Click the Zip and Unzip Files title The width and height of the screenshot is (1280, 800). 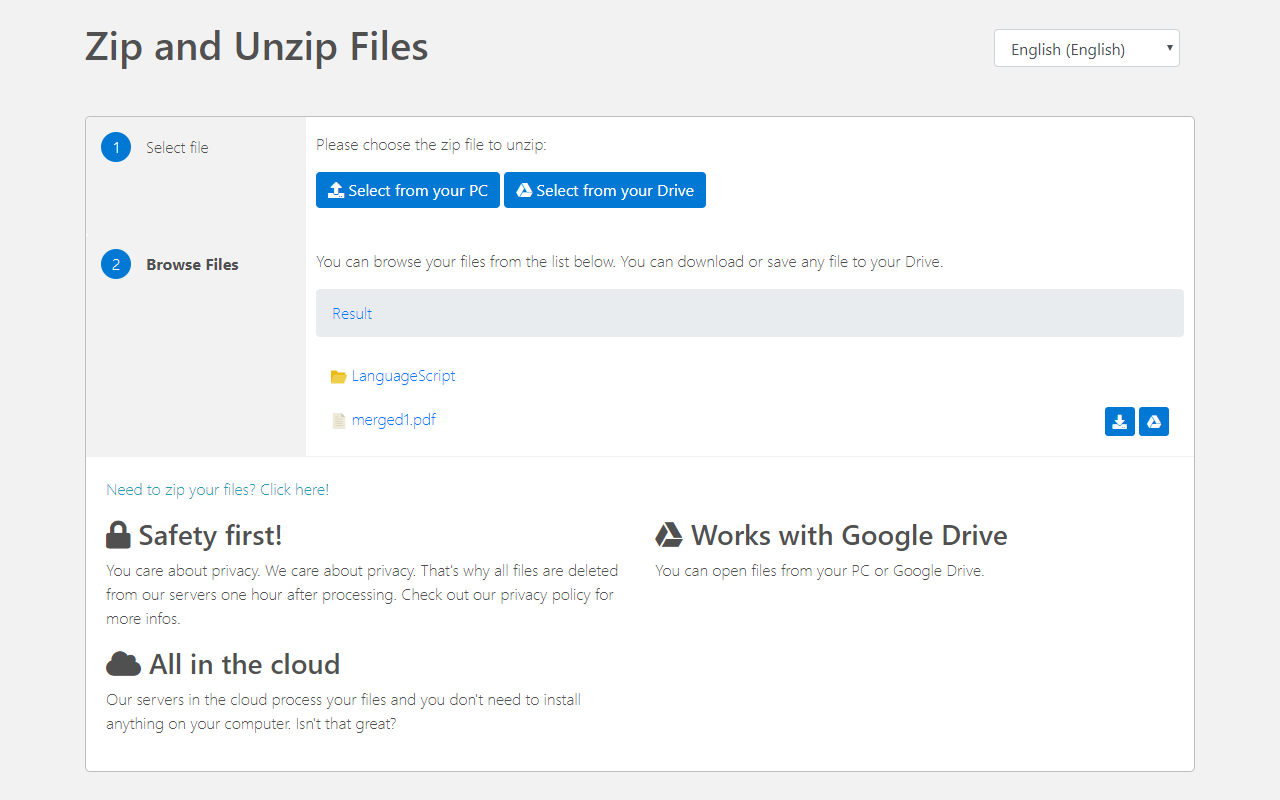click(x=256, y=47)
